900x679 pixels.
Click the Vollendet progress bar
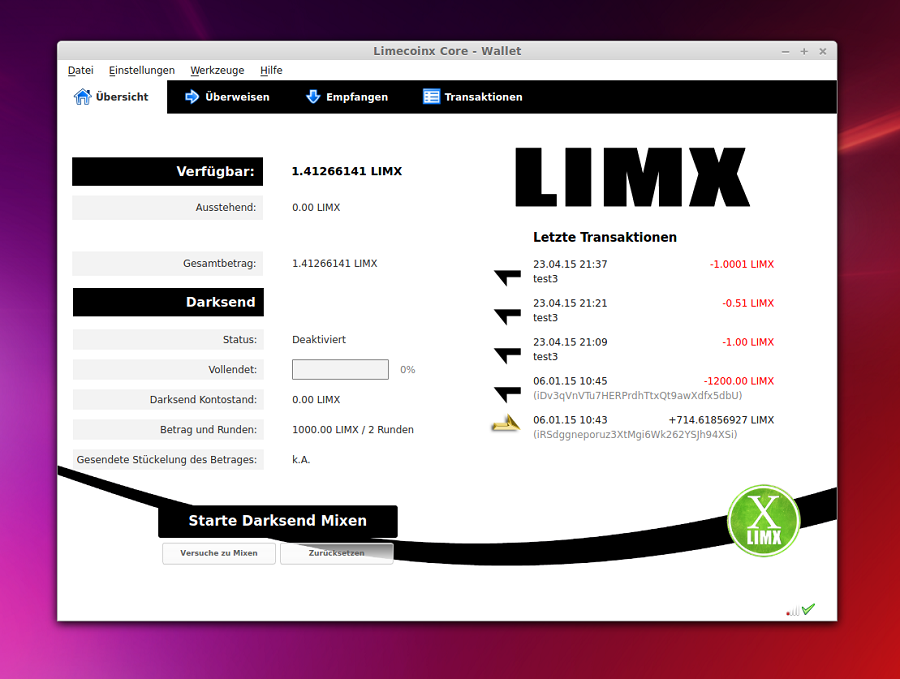340,370
